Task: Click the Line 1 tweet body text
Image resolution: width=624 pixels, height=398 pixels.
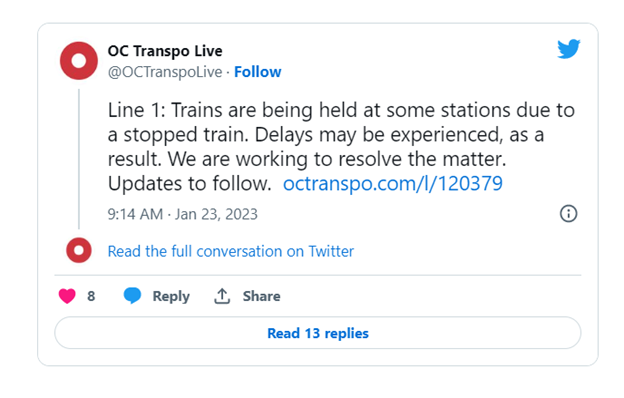Action: click(341, 147)
